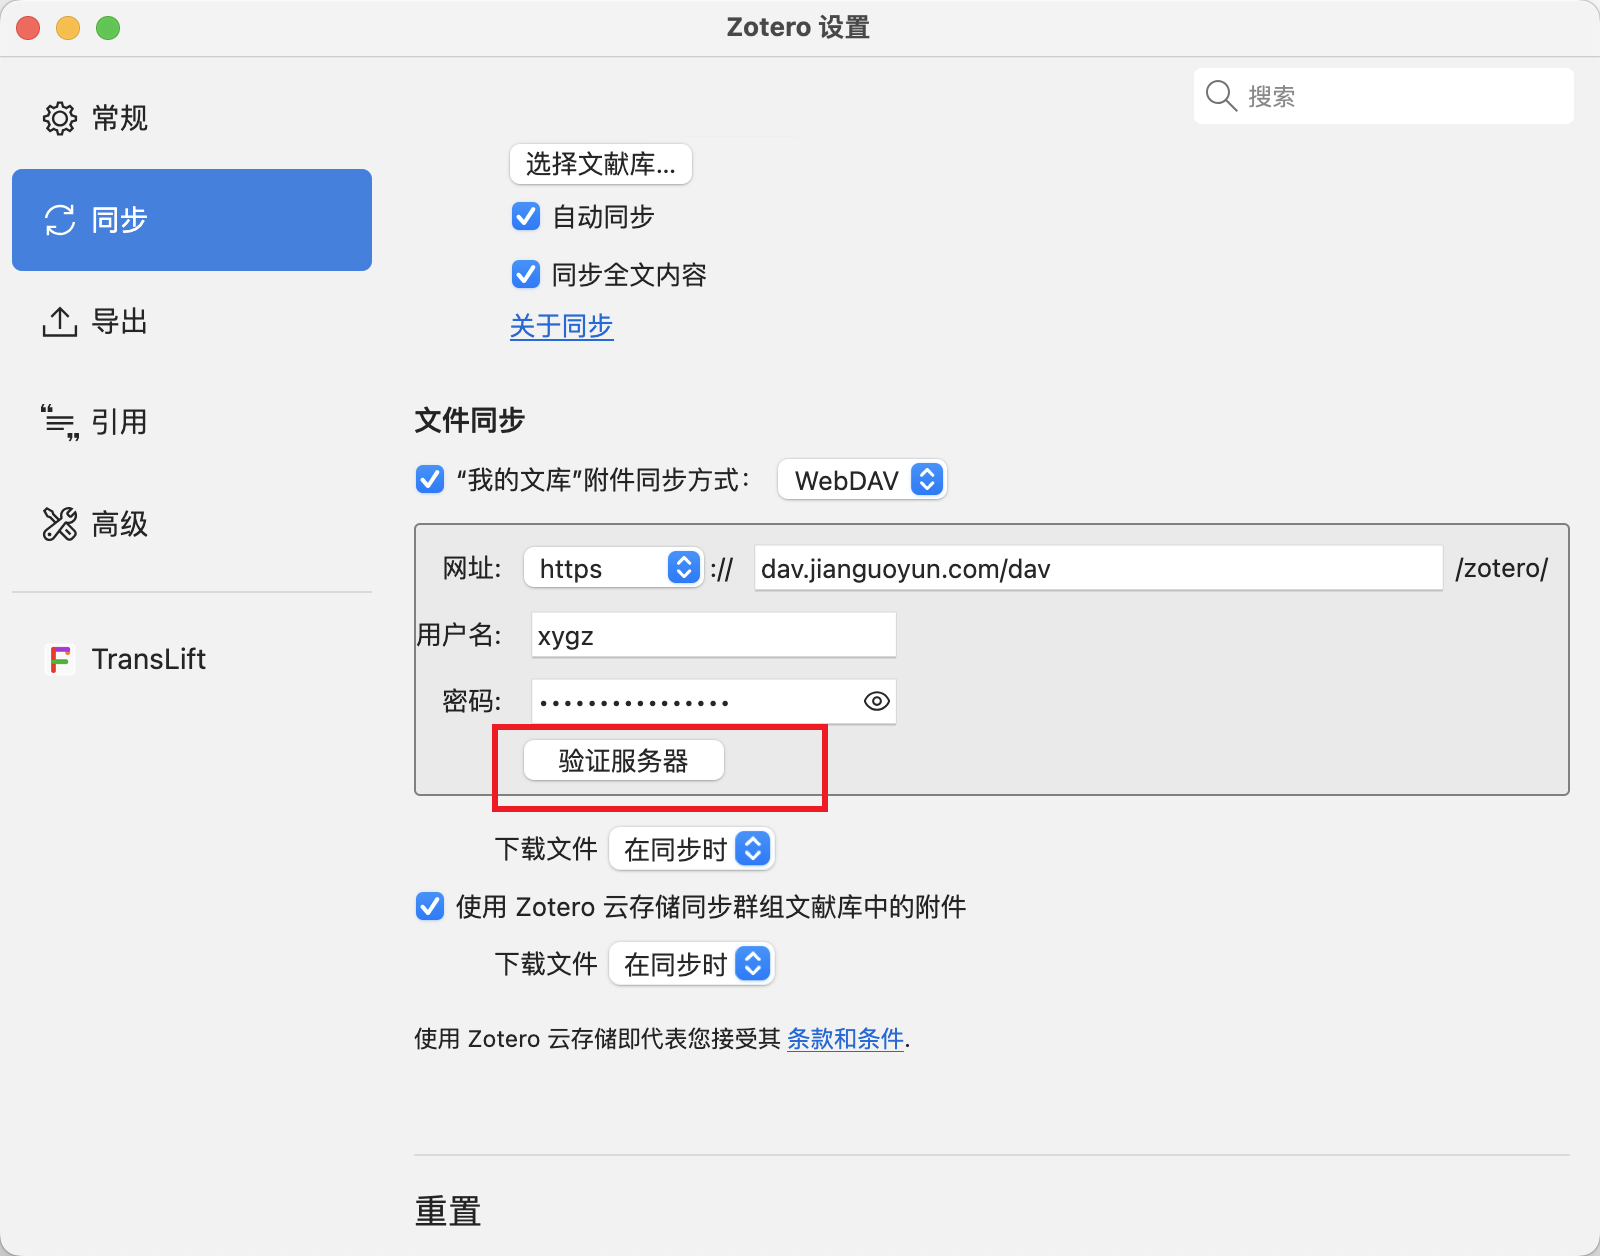The image size is (1600, 1256).
Task: Uncheck the 自动同步 checkbox
Action: click(526, 217)
